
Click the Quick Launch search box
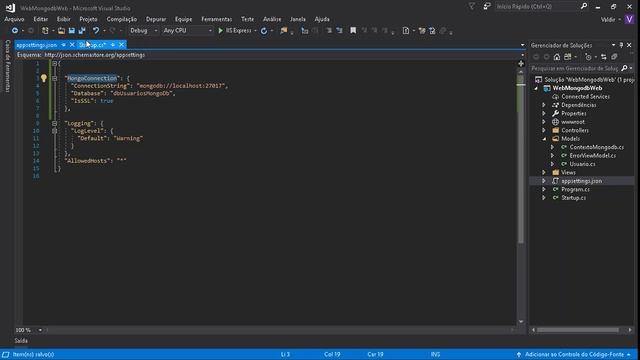[537, 7]
